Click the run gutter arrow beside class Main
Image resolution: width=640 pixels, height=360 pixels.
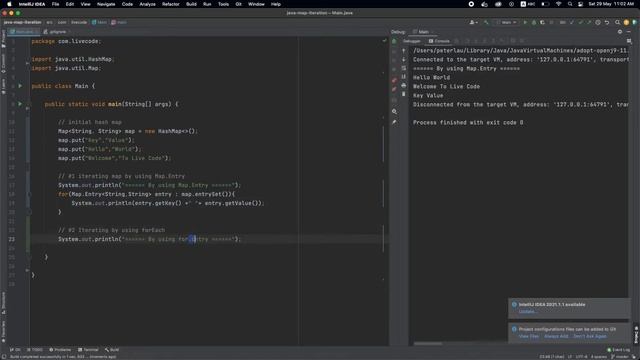pyautogui.click(x=20, y=86)
